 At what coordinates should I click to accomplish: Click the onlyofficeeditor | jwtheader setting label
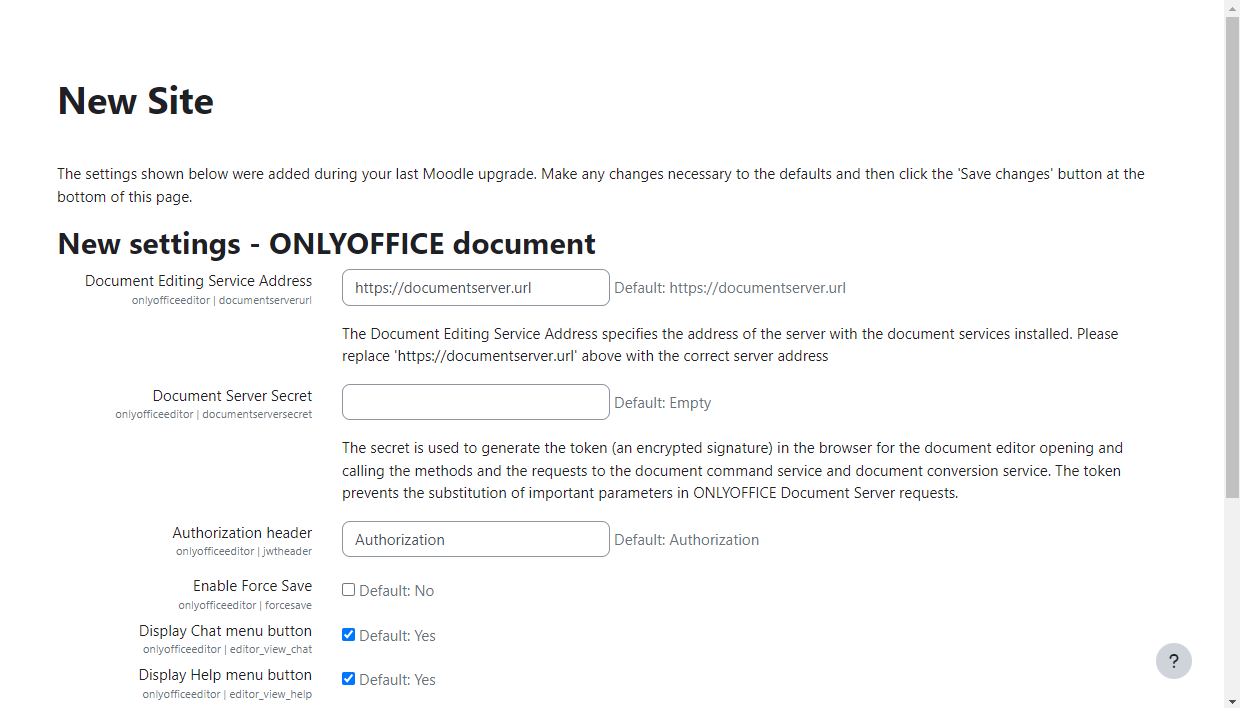(x=243, y=550)
